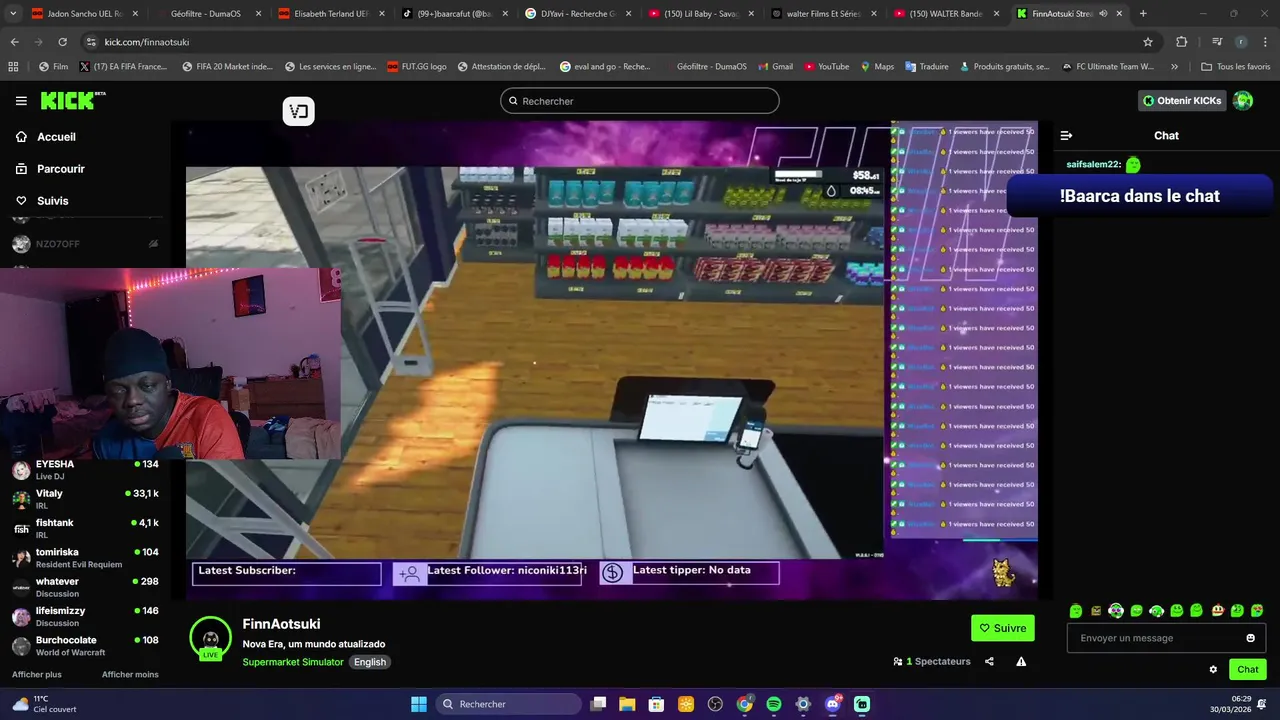Open the emoji picker in message box
Image resolution: width=1280 pixels, height=720 pixels.
pyautogui.click(x=1250, y=638)
